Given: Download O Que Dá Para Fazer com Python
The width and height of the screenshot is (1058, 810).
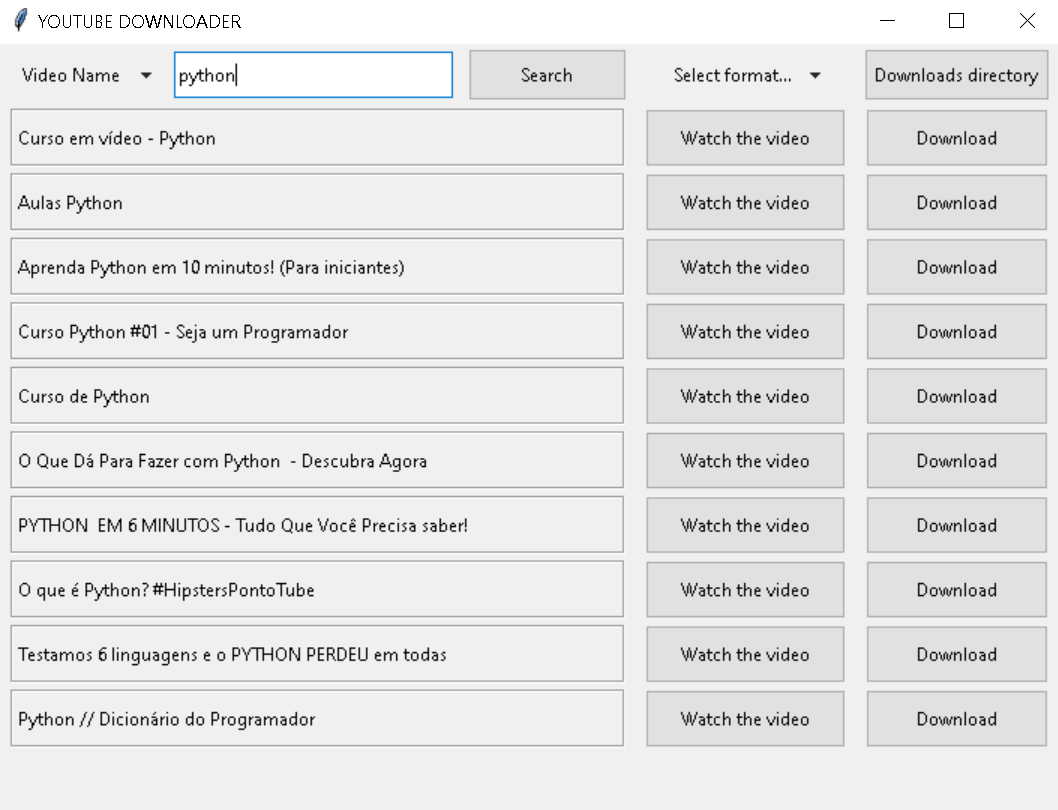Looking at the screenshot, I should (x=956, y=461).
